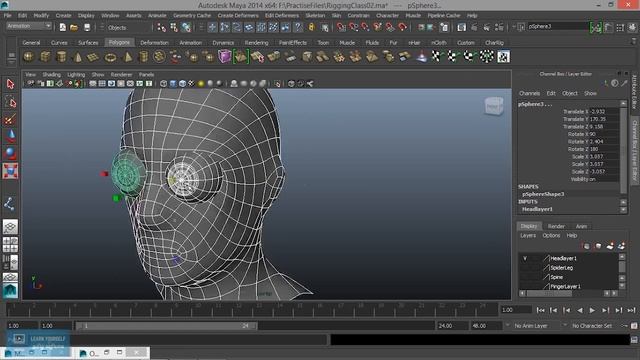Screen dimensions: 640x360
Task: Choose the Lasso select tool
Action: tap(10, 102)
